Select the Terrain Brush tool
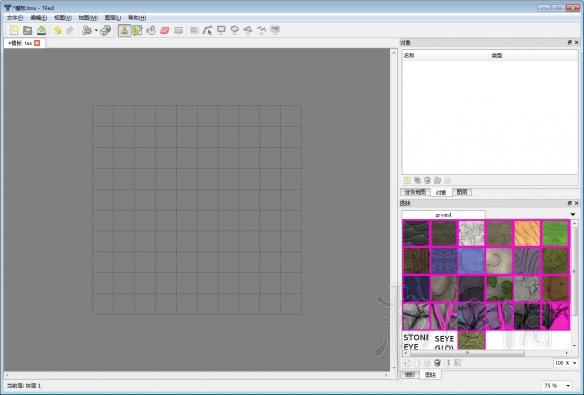Viewport: 584px width, 395px height. pyautogui.click(x=137, y=31)
